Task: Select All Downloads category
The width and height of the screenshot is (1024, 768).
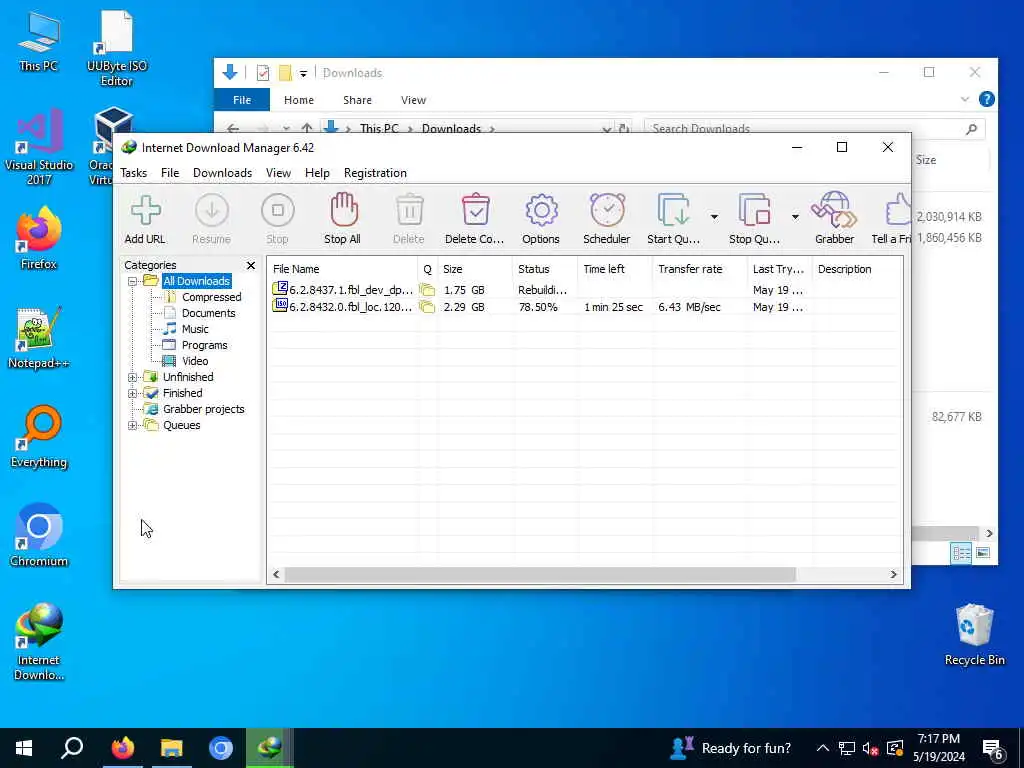Action: pyautogui.click(x=197, y=281)
